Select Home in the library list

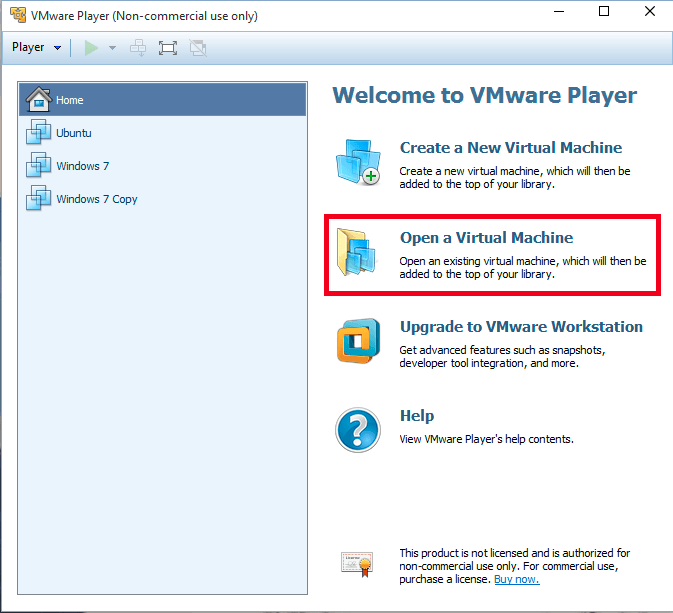163,100
